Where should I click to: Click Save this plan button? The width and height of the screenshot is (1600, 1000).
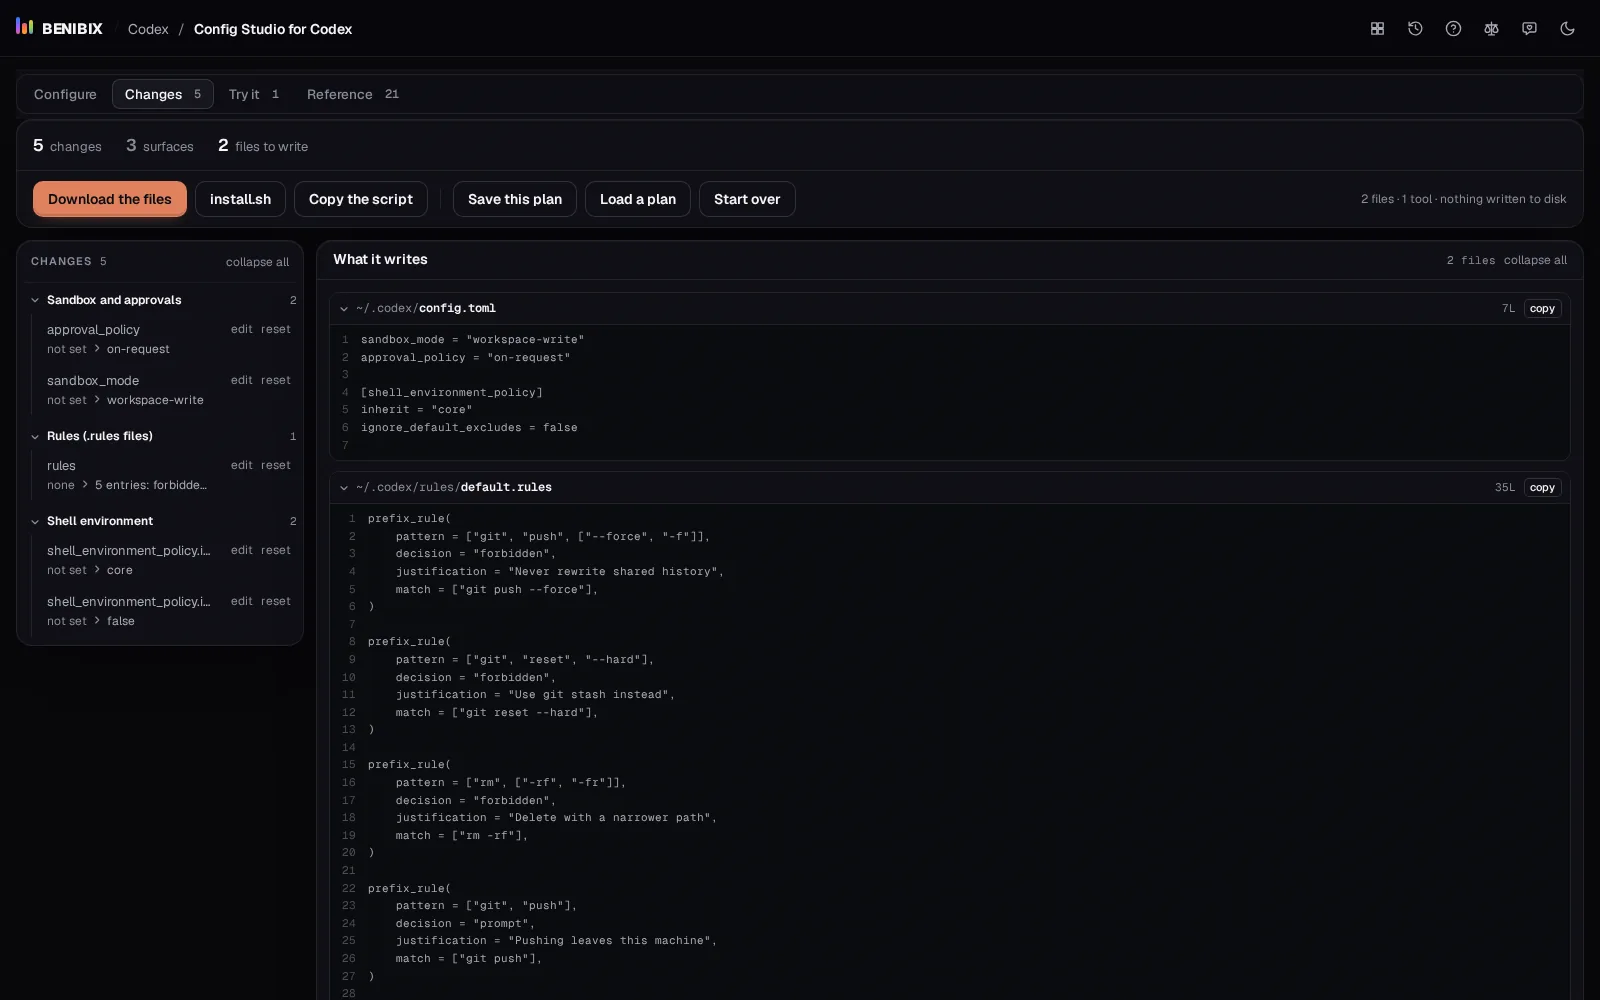pyautogui.click(x=515, y=199)
